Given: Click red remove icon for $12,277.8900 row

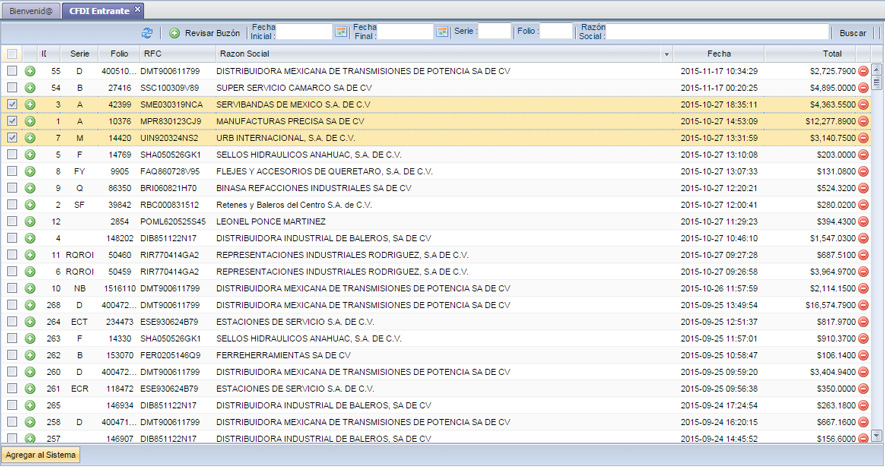Looking at the screenshot, I should (864, 121).
